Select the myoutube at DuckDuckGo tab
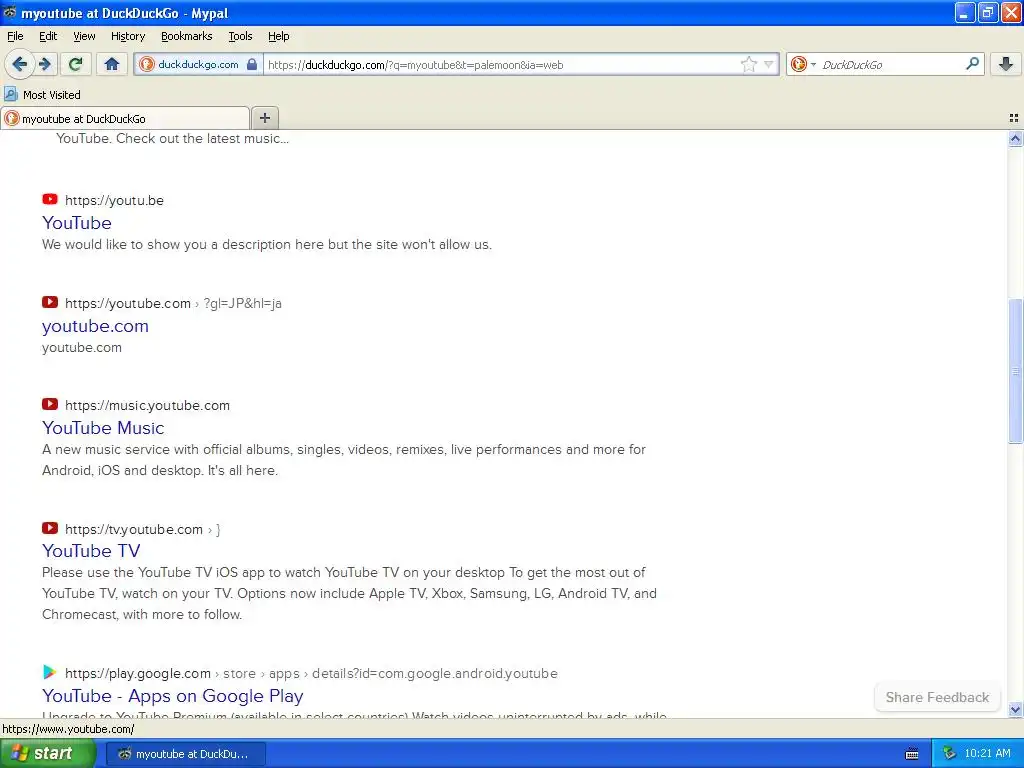Viewport: 1024px width, 768px height. click(x=125, y=118)
